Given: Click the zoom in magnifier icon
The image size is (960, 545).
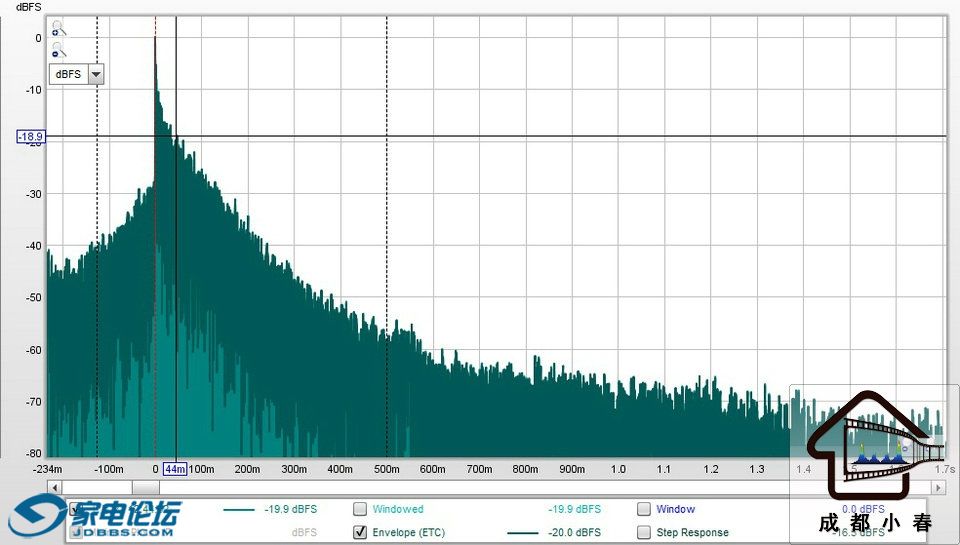Looking at the screenshot, I should tap(58, 28).
